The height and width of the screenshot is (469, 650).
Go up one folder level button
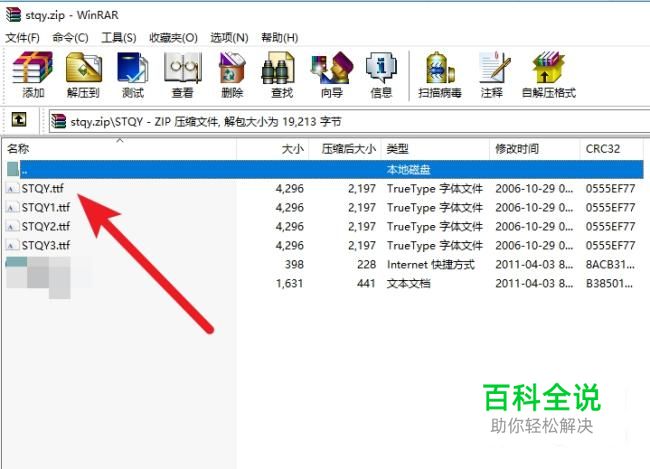[19, 120]
